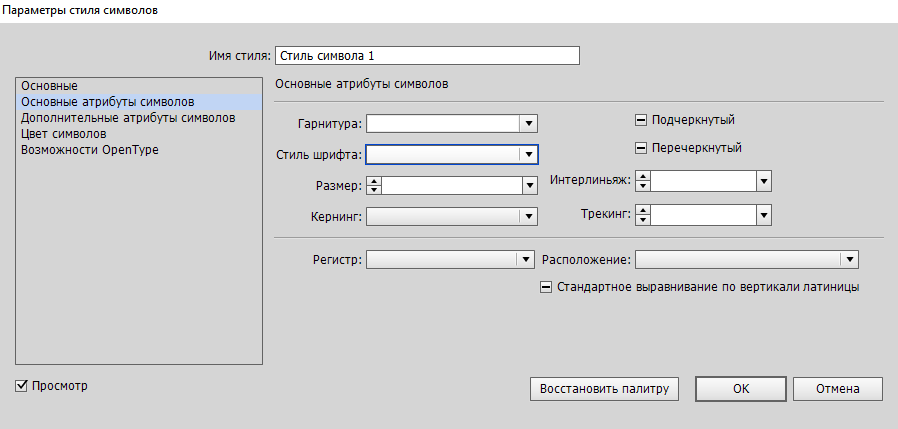The height and width of the screenshot is (429, 898).
Task: Toggle the Перечеркнутый checkbox
Action: point(641,148)
